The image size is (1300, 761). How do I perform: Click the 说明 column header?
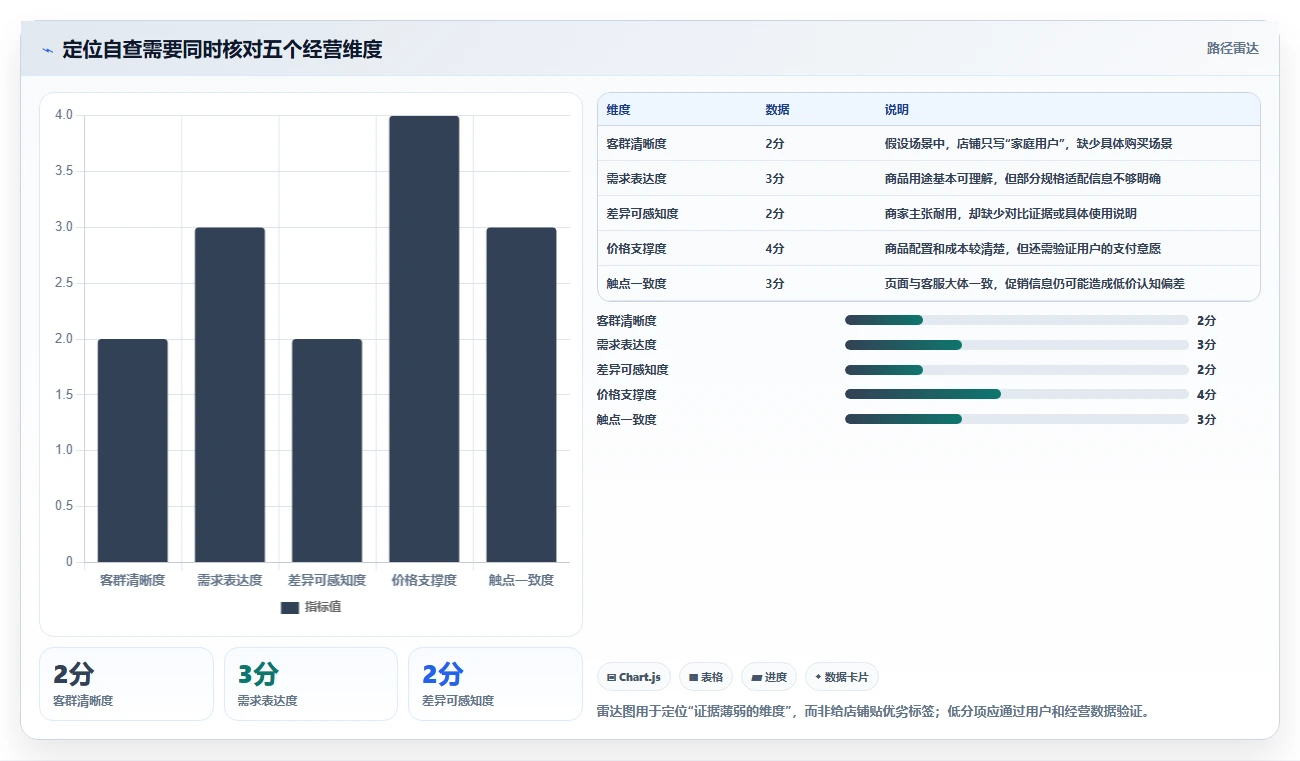pyautogui.click(x=897, y=110)
